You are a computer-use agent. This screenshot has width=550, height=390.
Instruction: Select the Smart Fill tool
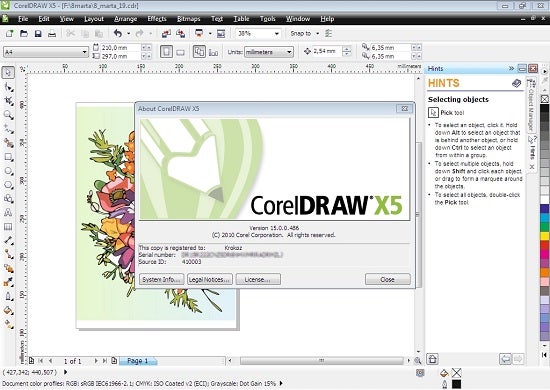(x=8, y=143)
